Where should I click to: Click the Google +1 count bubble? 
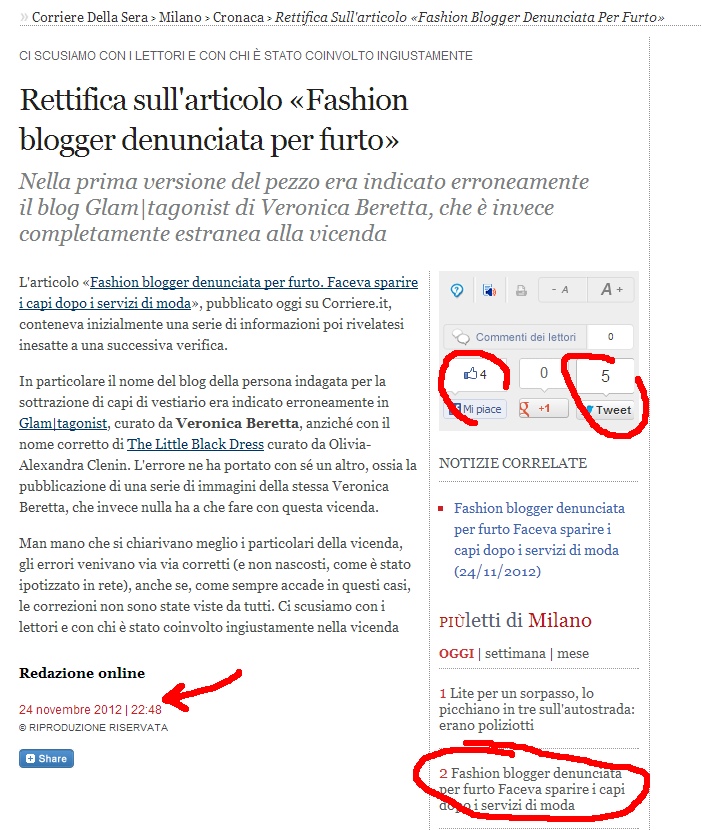(x=544, y=373)
